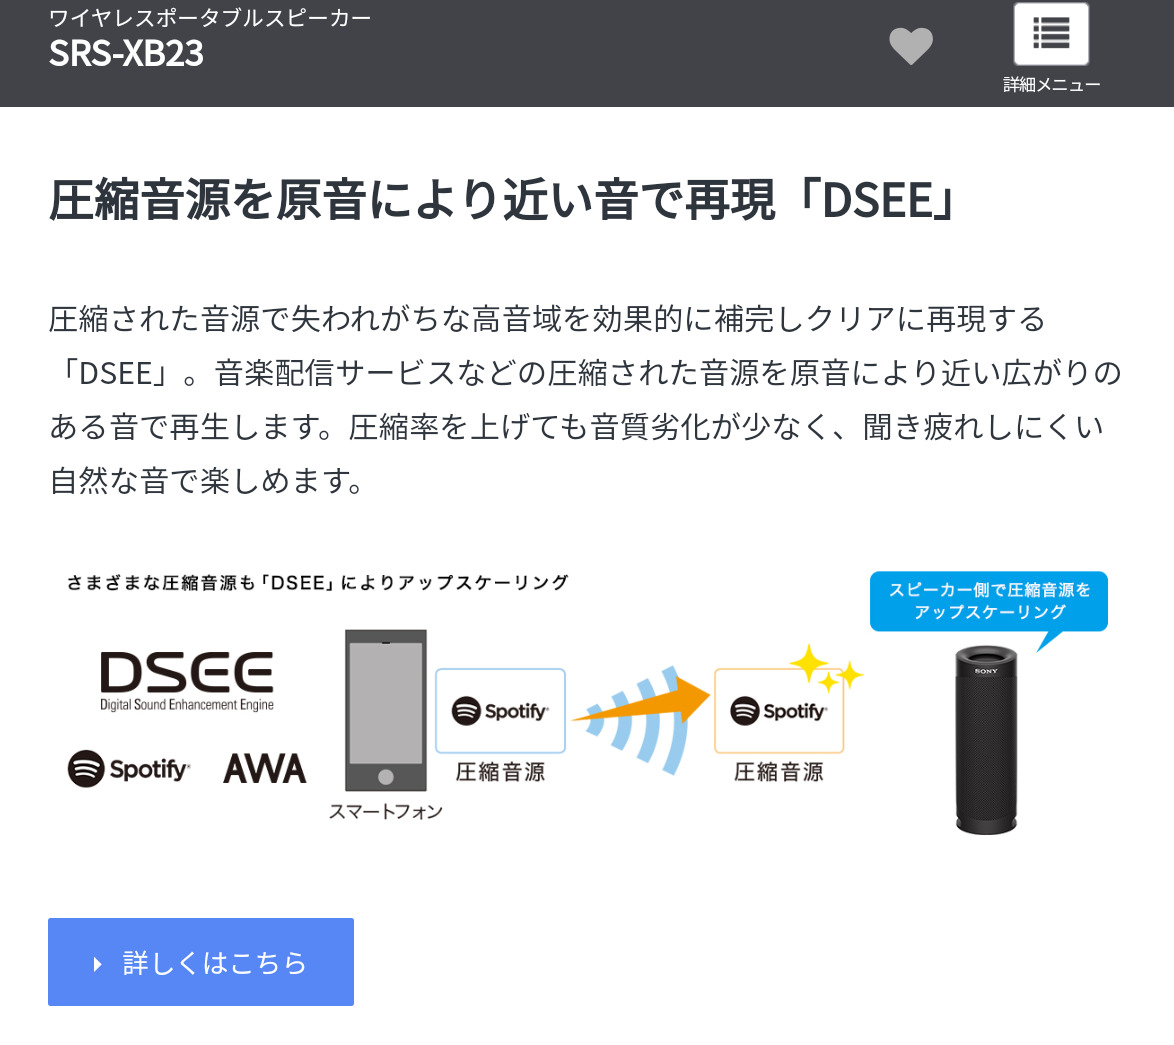Click the black Sony speaker image
The height and width of the screenshot is (1045, 1174).
[986, 740]
